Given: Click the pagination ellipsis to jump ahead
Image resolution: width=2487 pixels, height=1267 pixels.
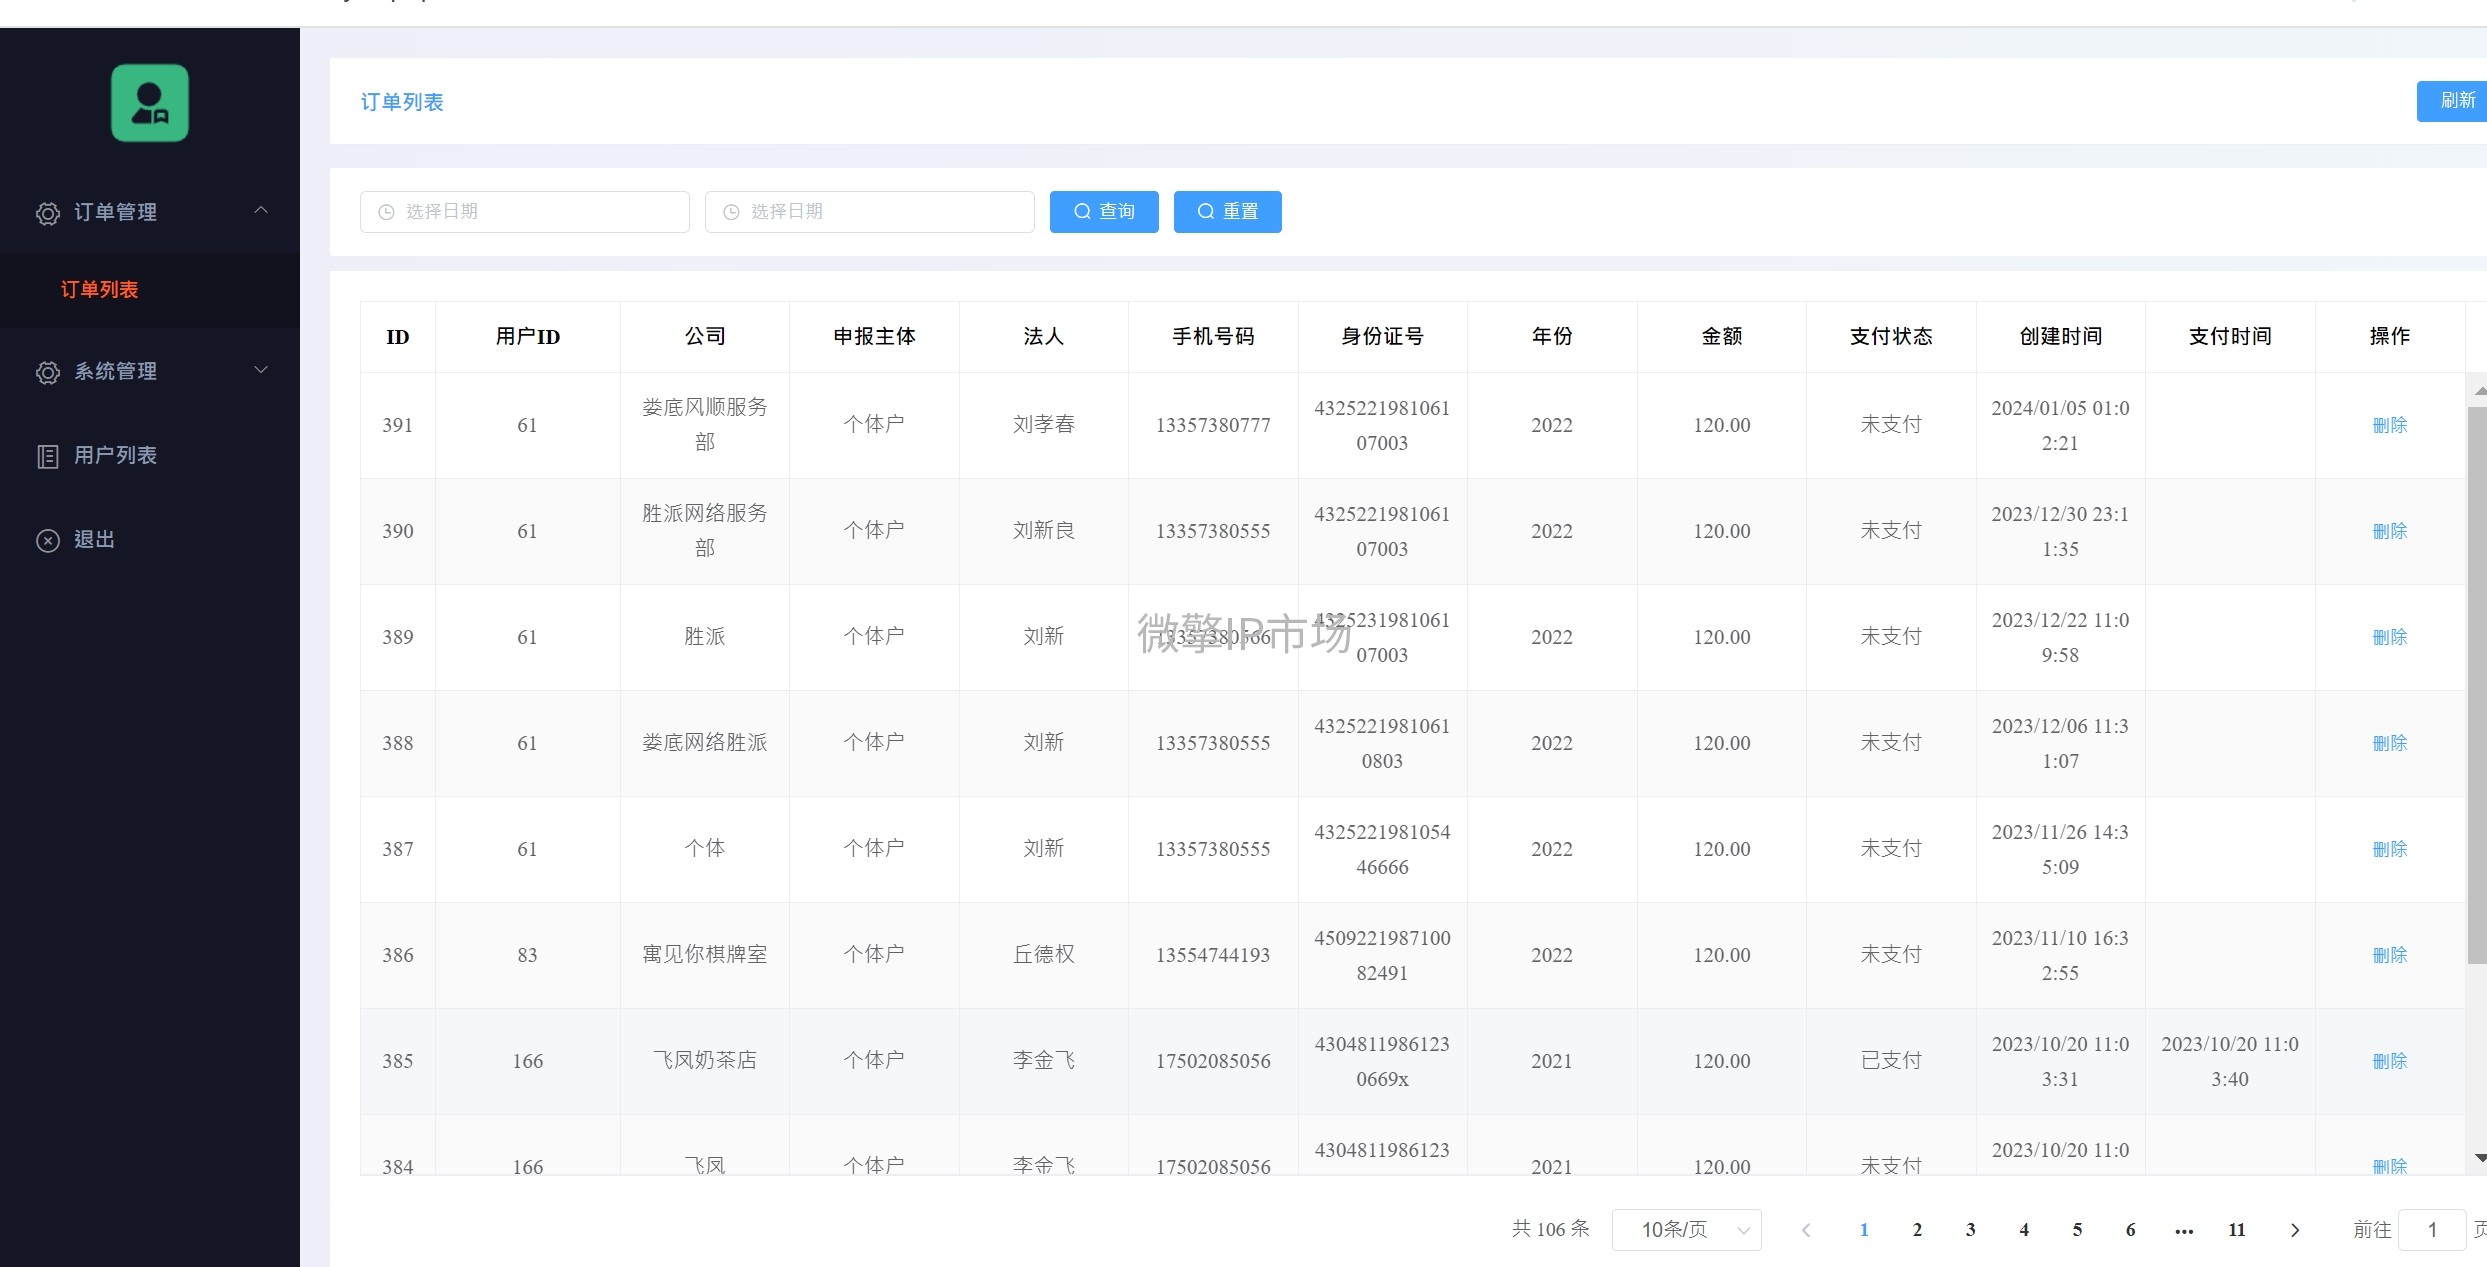Looking at the screenshot, I should (x=2184, y=1230).
